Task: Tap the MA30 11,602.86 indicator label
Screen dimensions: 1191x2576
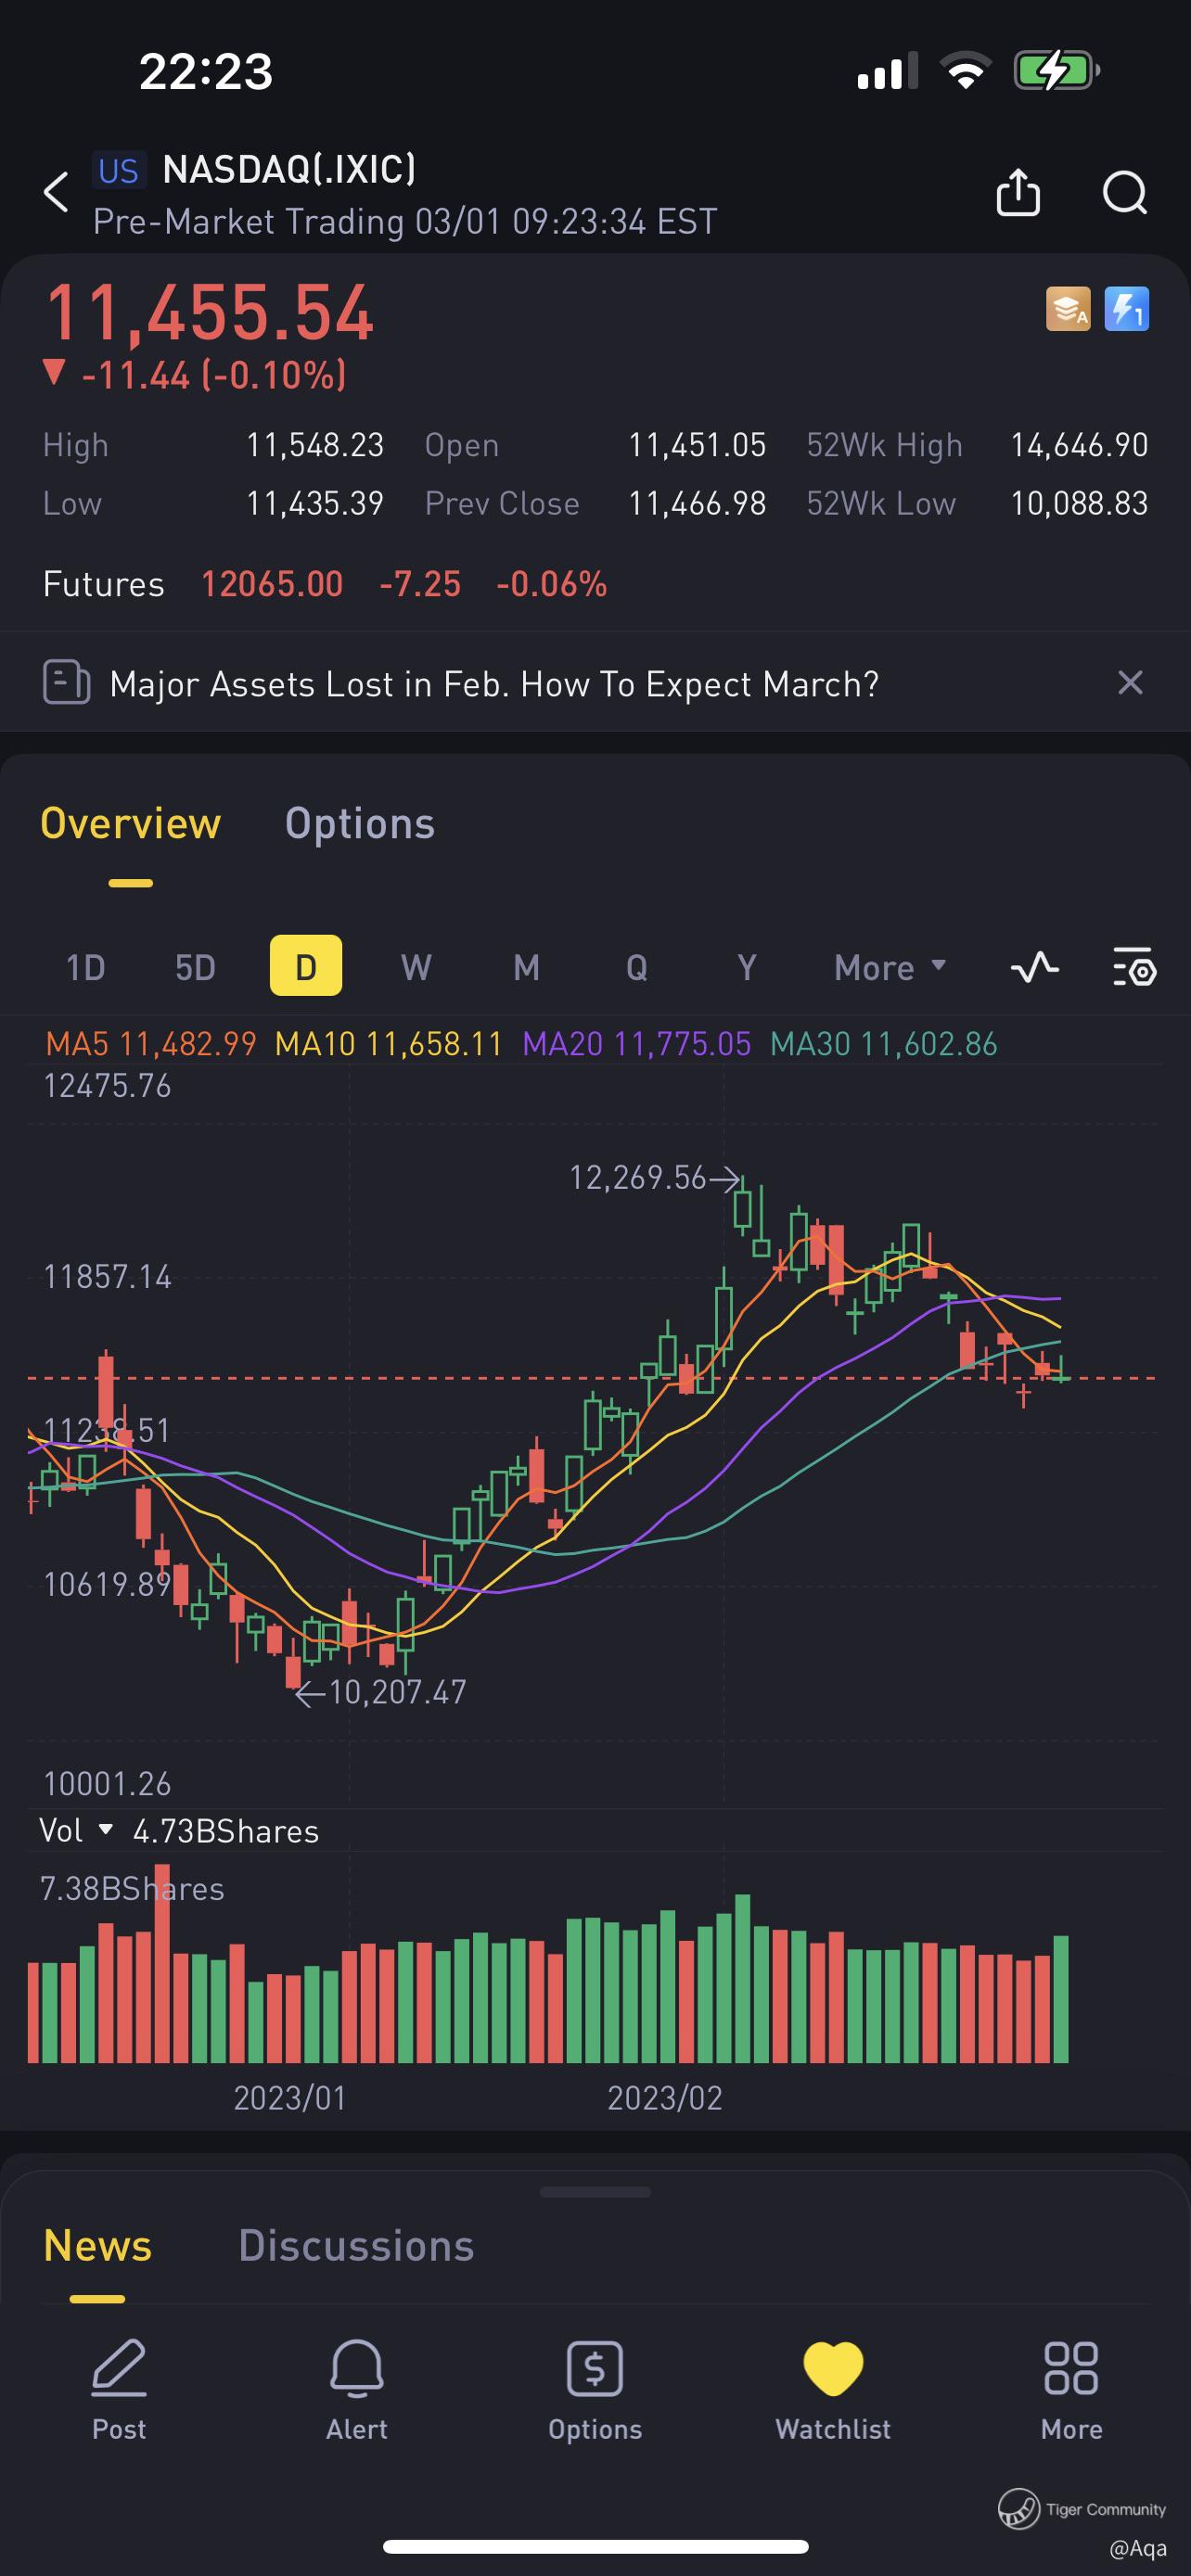Action: click(884, 1044)
